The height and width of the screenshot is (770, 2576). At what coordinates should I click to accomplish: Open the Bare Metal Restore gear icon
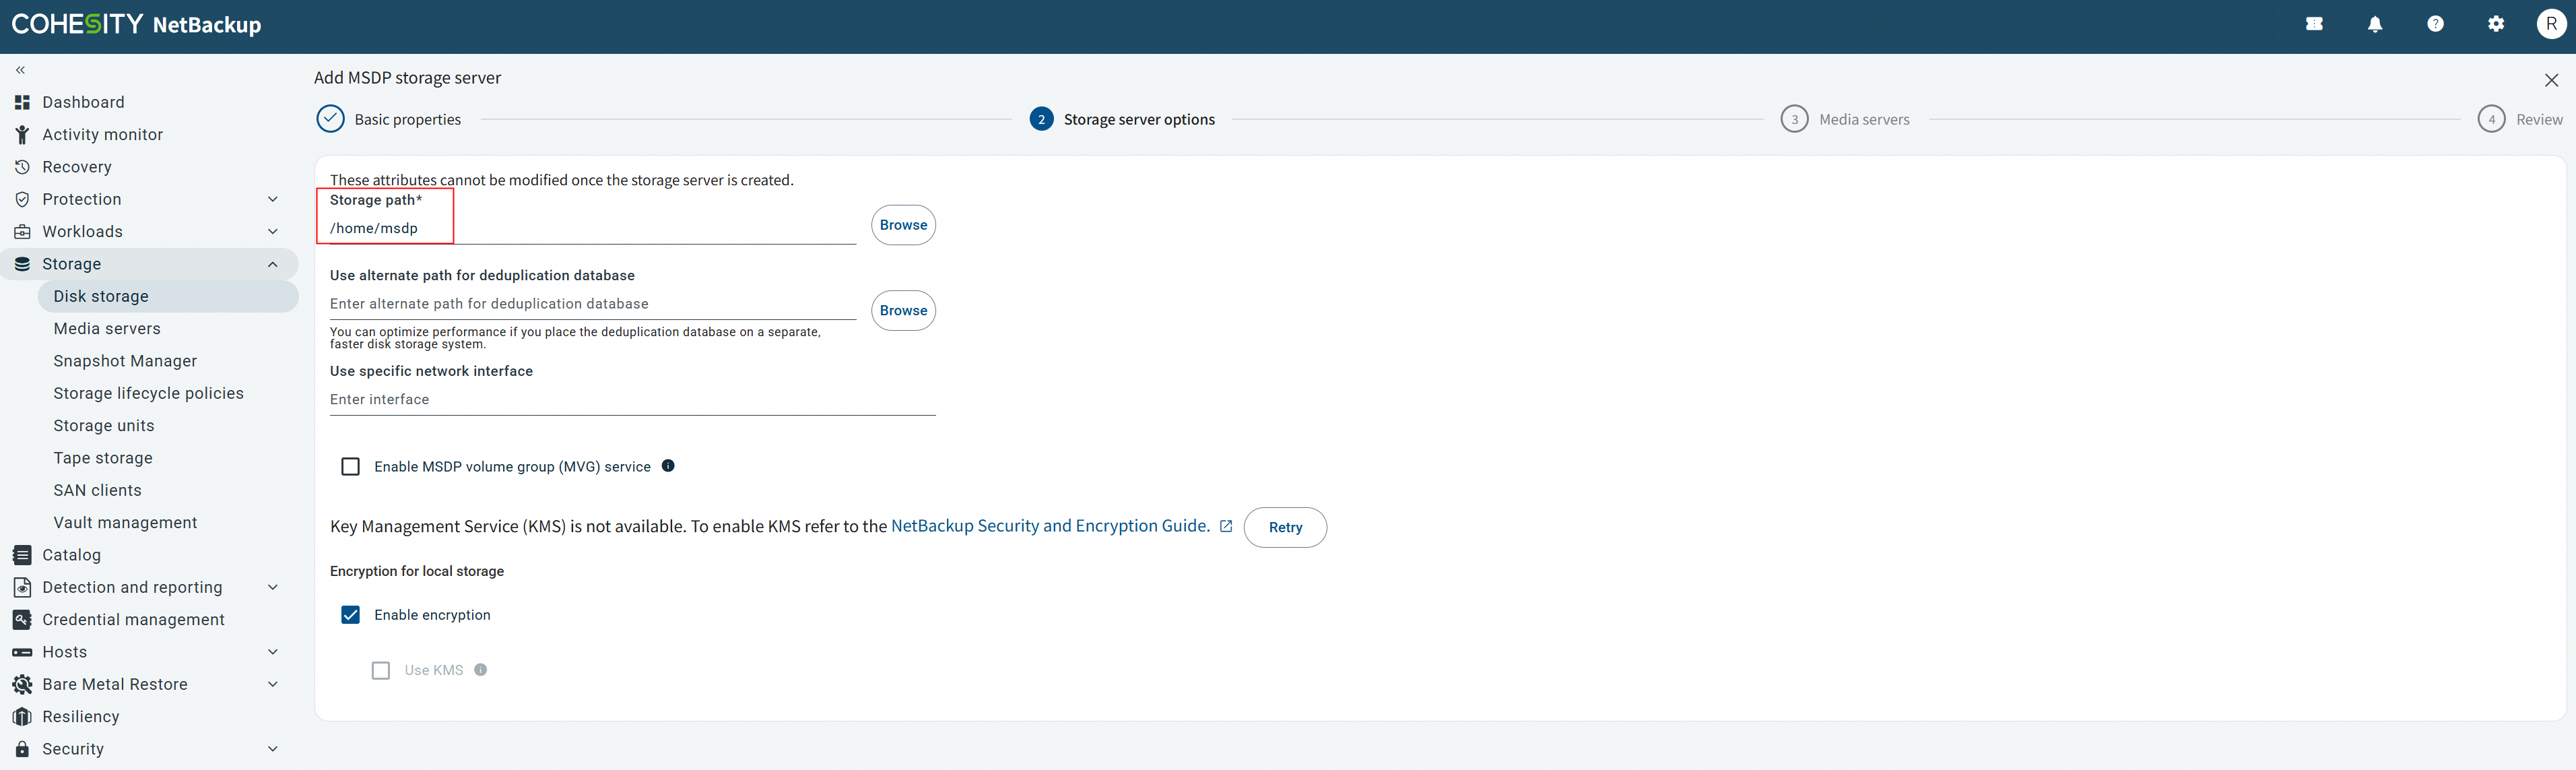coord(22,684)
